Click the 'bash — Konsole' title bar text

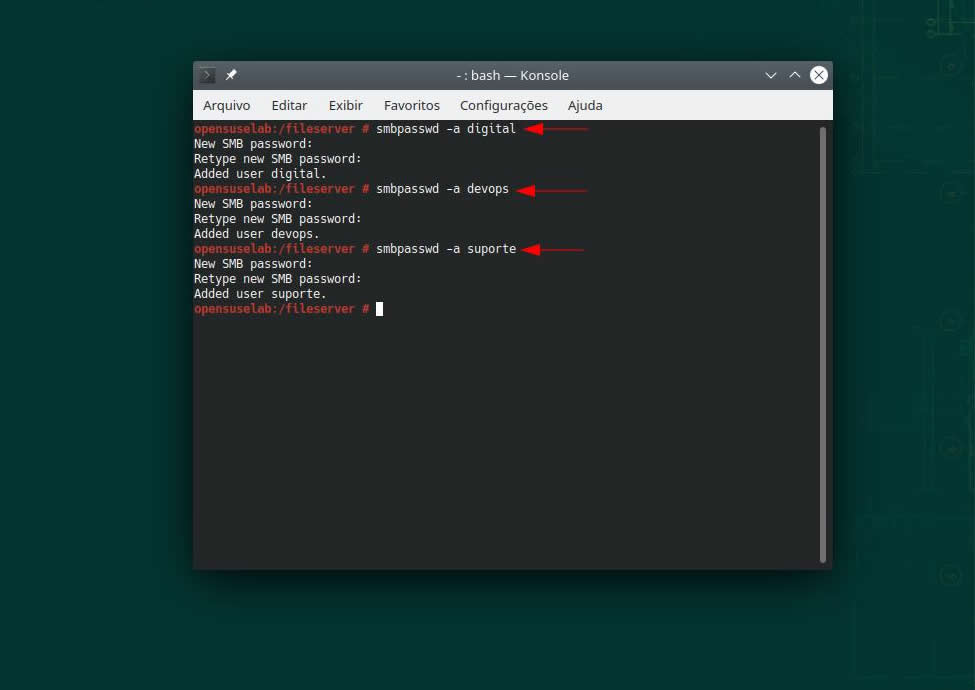click(512, 75)
